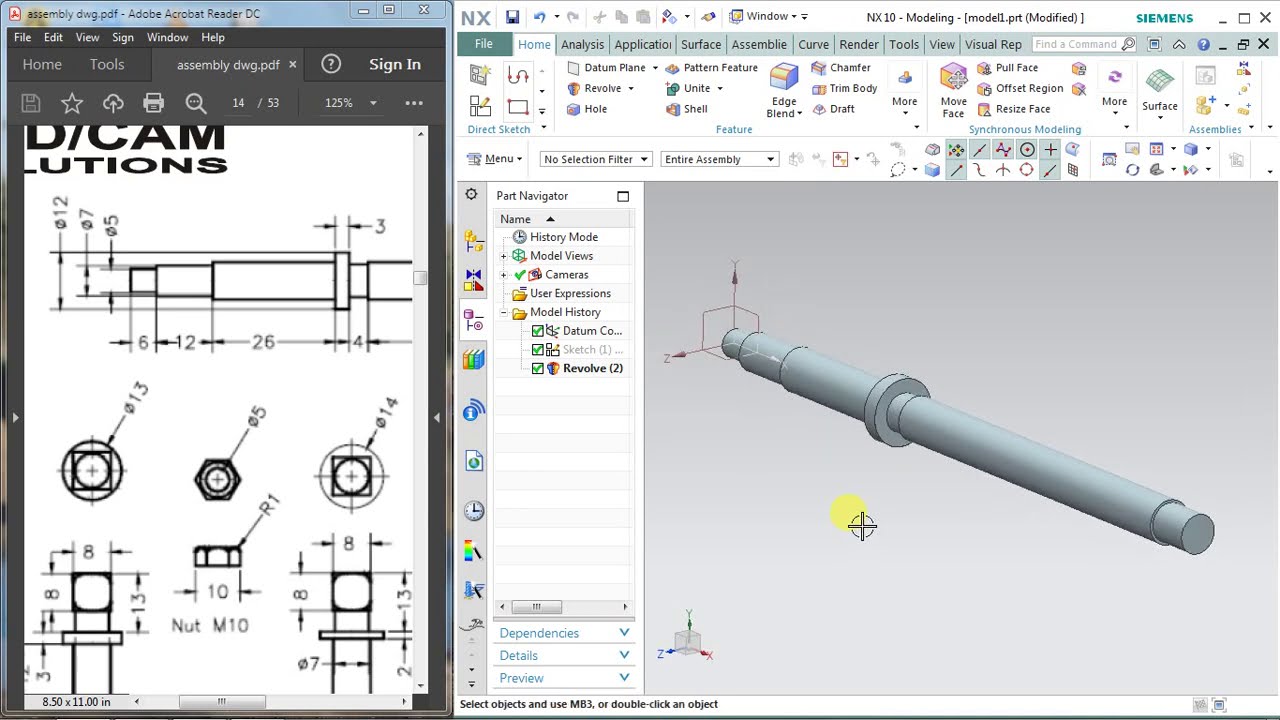1280x720 pixels.
Task: Click the Hole feature tool
Action: tap(587, 109)
